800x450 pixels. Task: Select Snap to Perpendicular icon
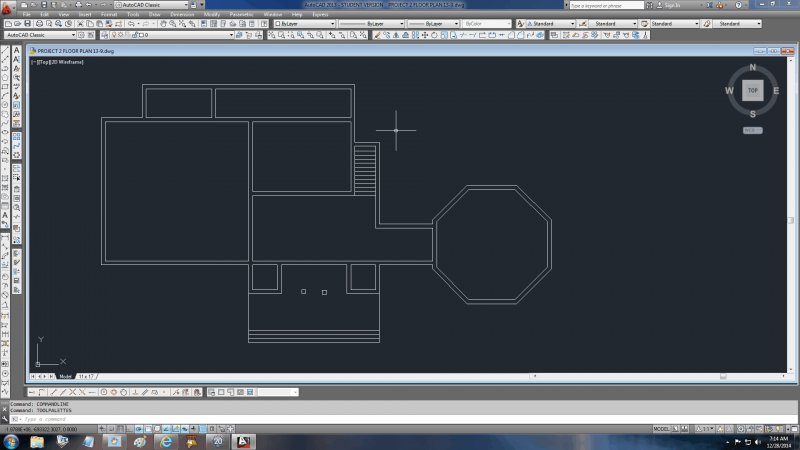135,392
